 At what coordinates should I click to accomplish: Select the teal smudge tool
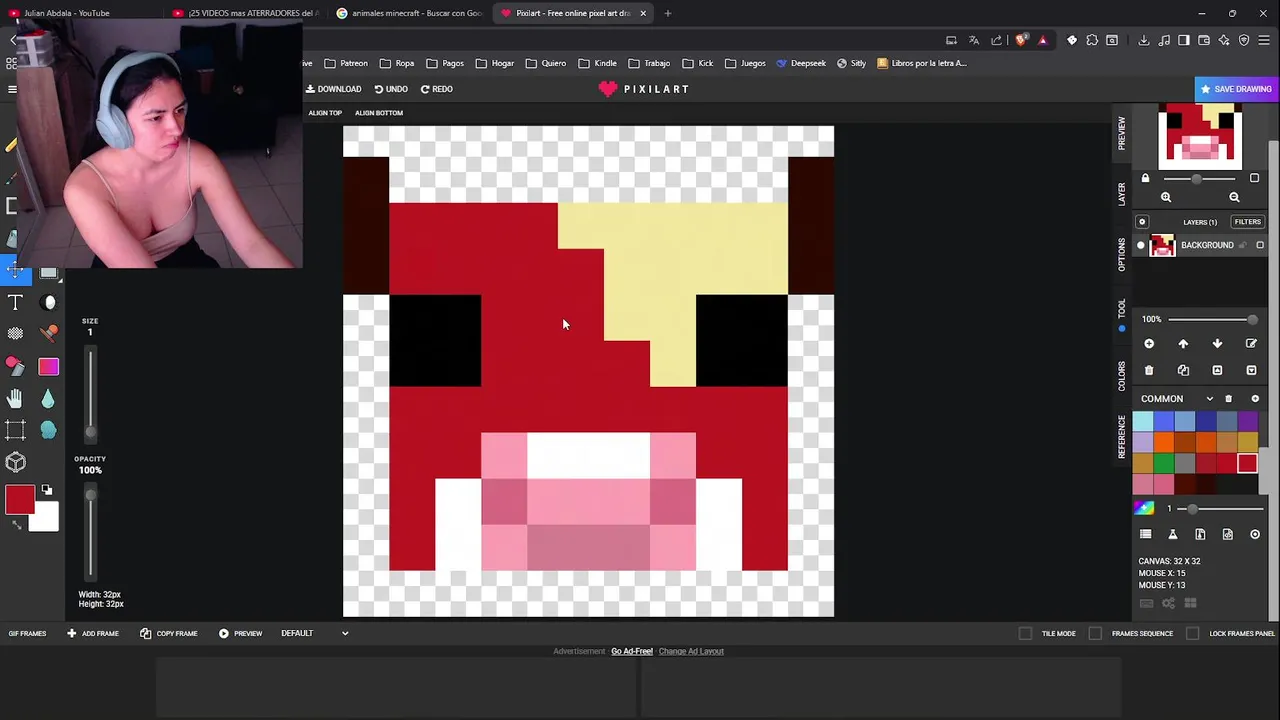point(49,430)
